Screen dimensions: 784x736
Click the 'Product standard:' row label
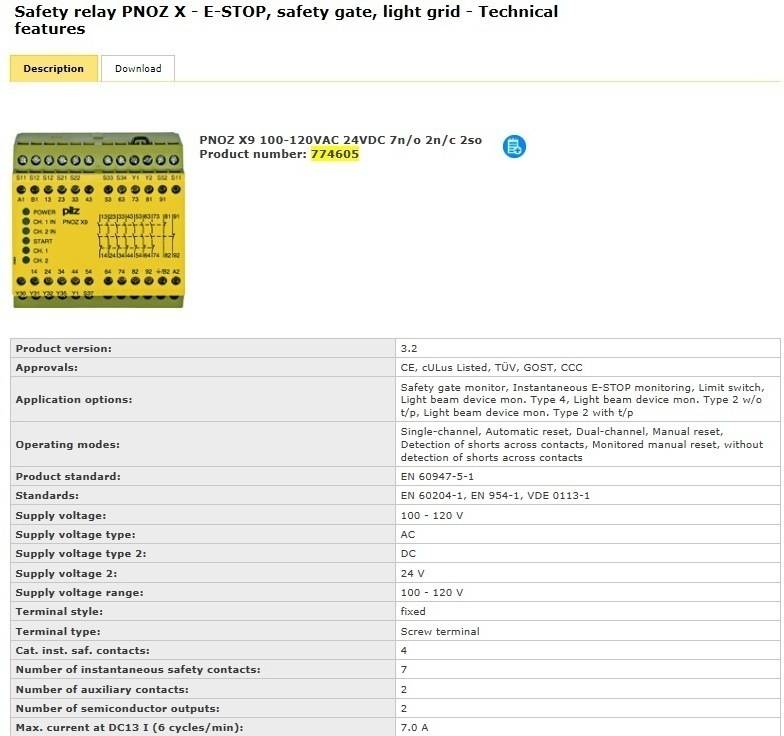(x=68, y=476)
